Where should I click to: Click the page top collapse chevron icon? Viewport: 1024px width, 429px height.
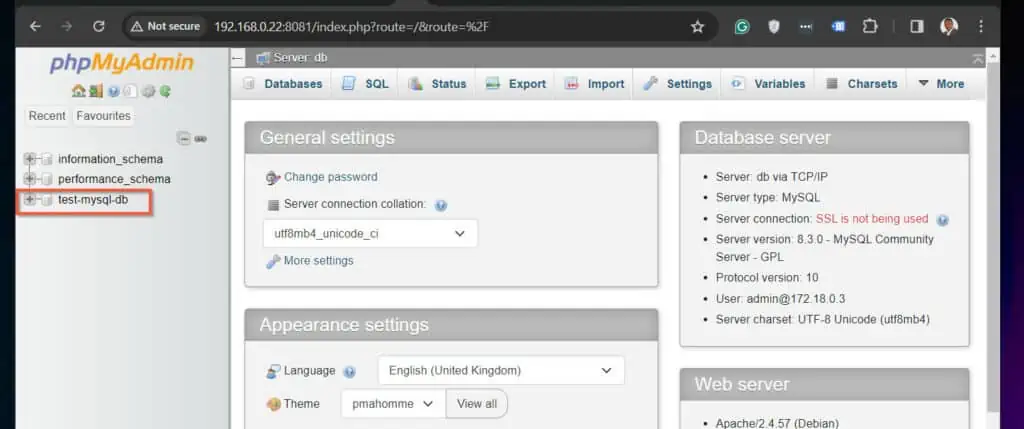(x=978, y=58)
